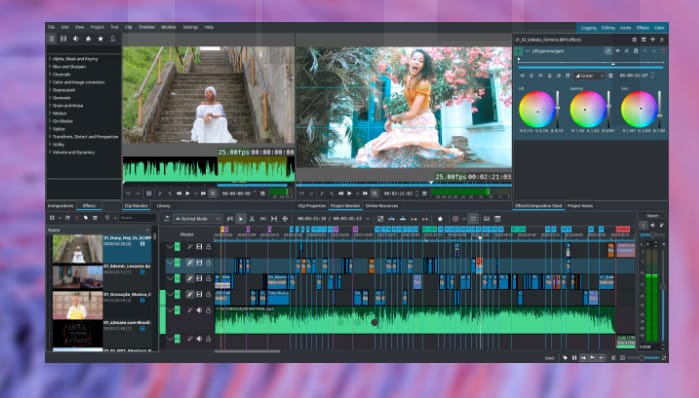This screenshot has height=398, width=699.
Task: Click download new effects icon
Action: [113, 39]
